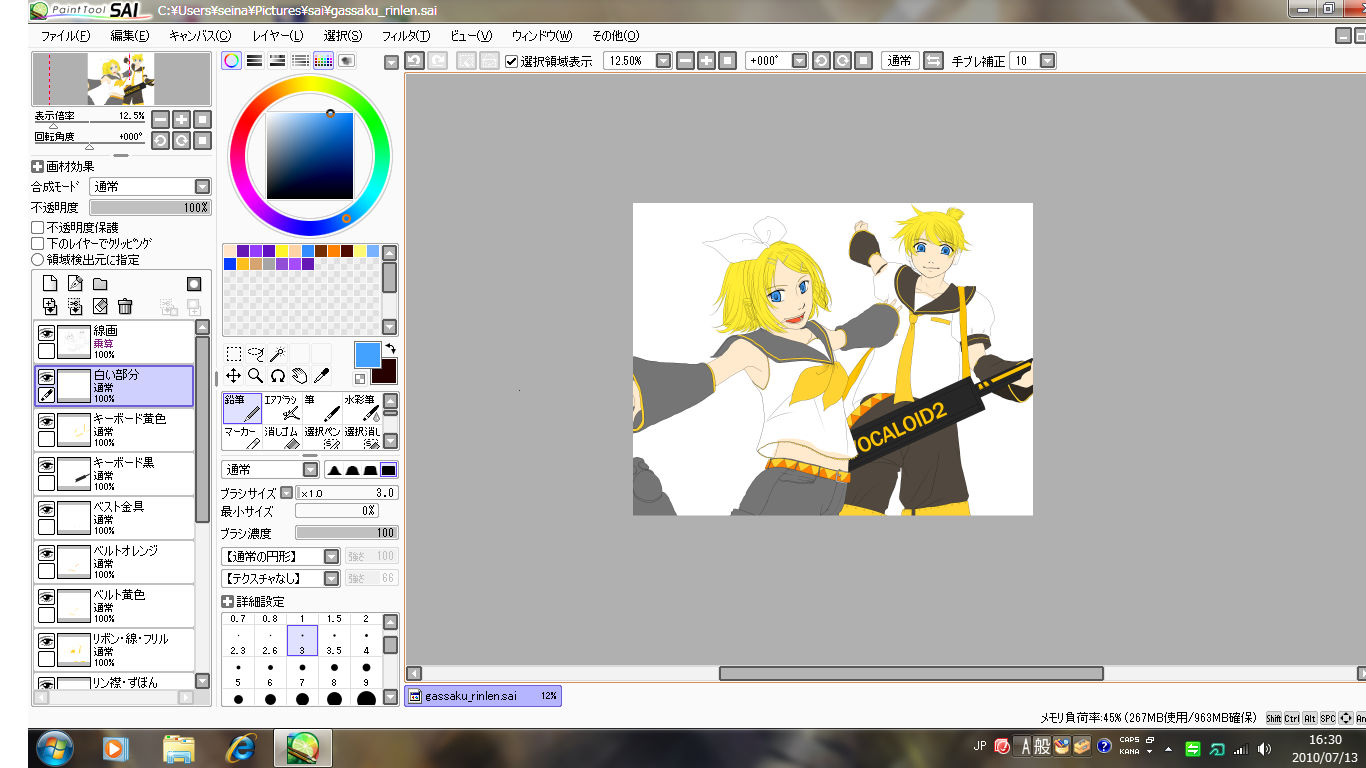Pick brush size 7 preset
1366x768 pixels.
pos(302,675)
